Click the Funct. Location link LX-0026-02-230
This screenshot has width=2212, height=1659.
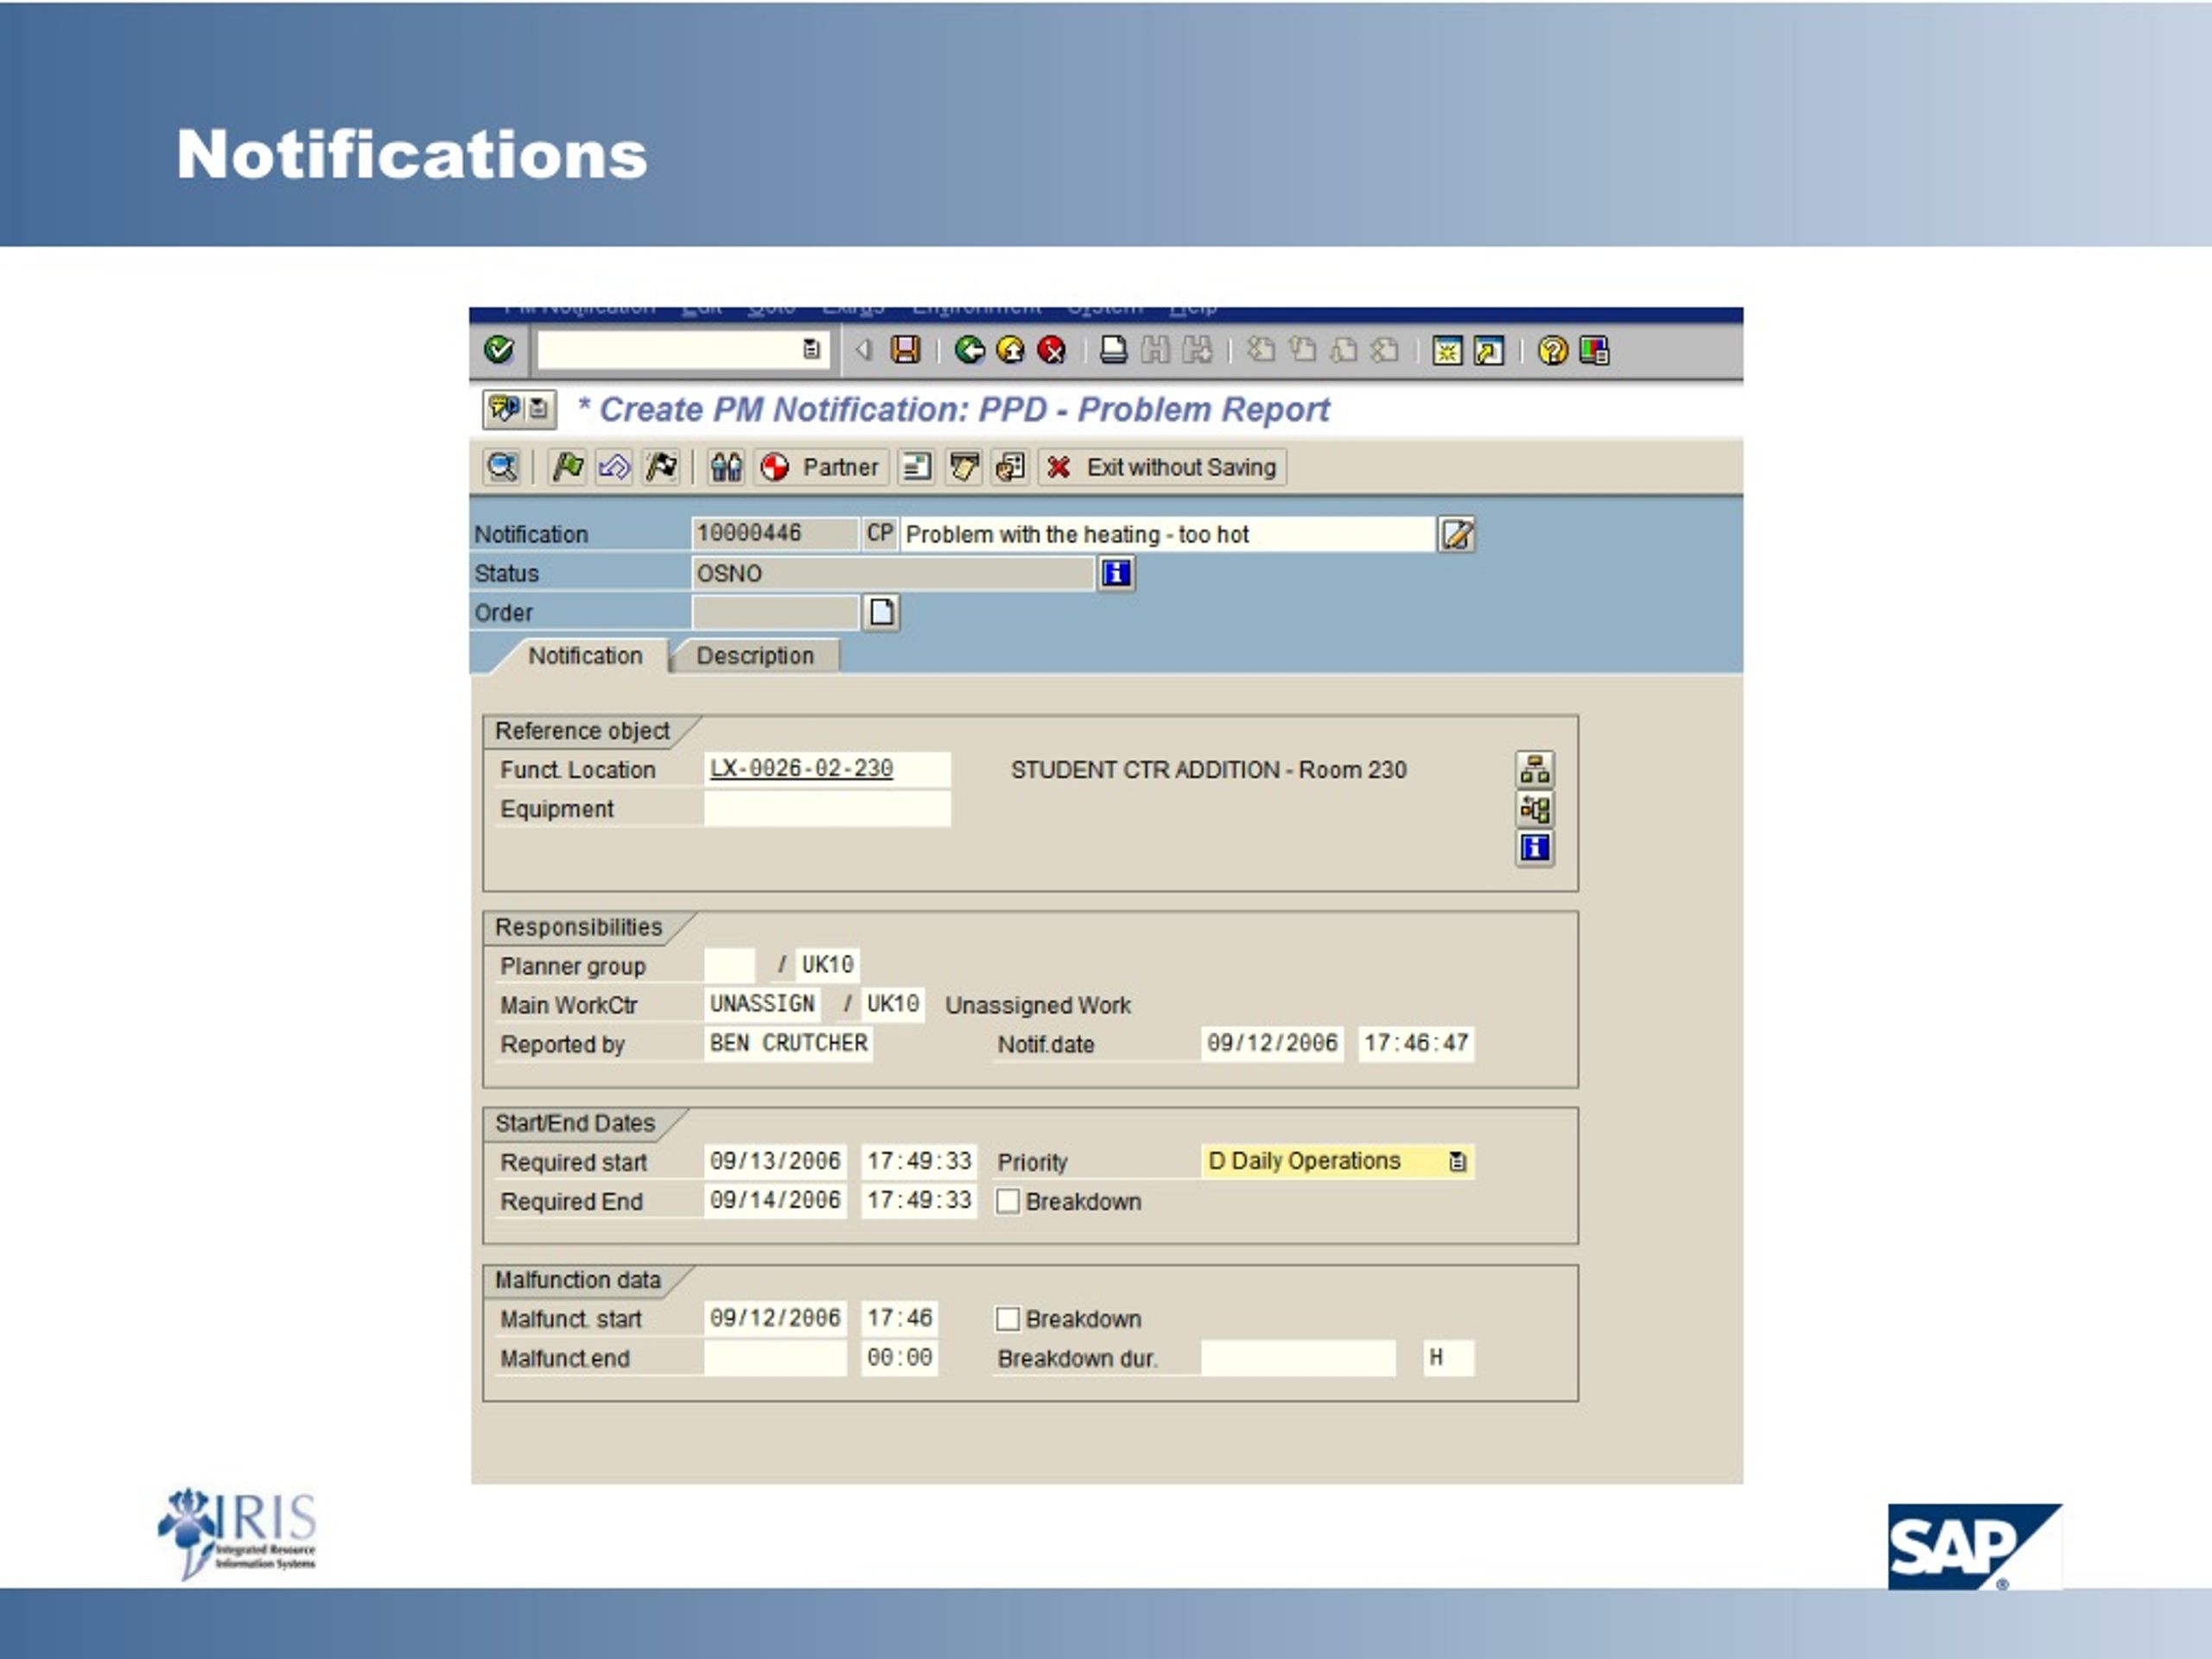[x=801, y=768]
